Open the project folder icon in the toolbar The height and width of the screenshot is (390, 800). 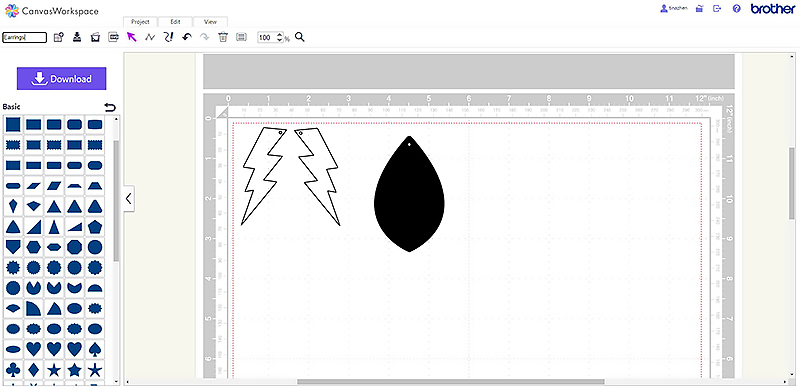95,37
